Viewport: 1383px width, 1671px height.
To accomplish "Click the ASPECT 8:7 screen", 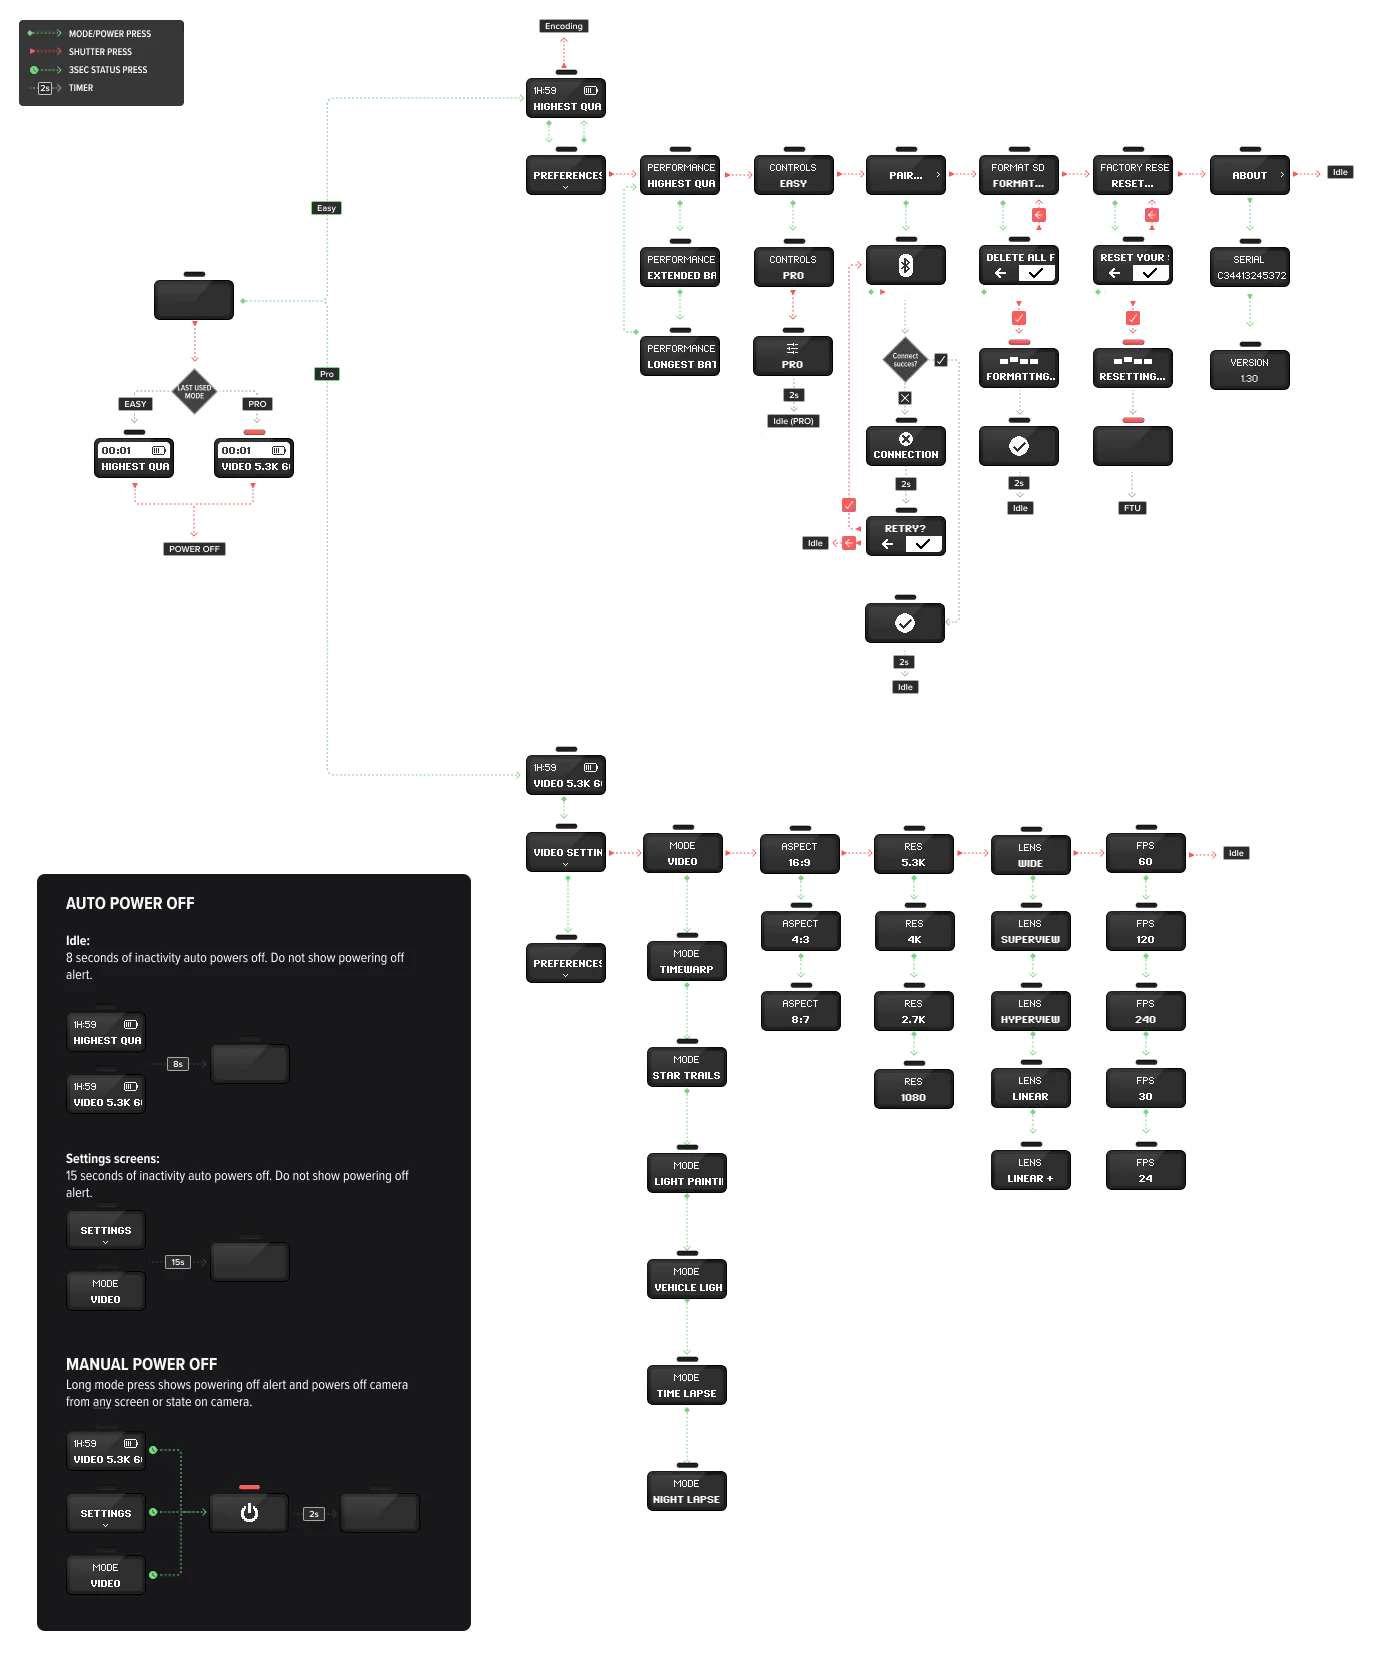I will tap(801, 1011).
